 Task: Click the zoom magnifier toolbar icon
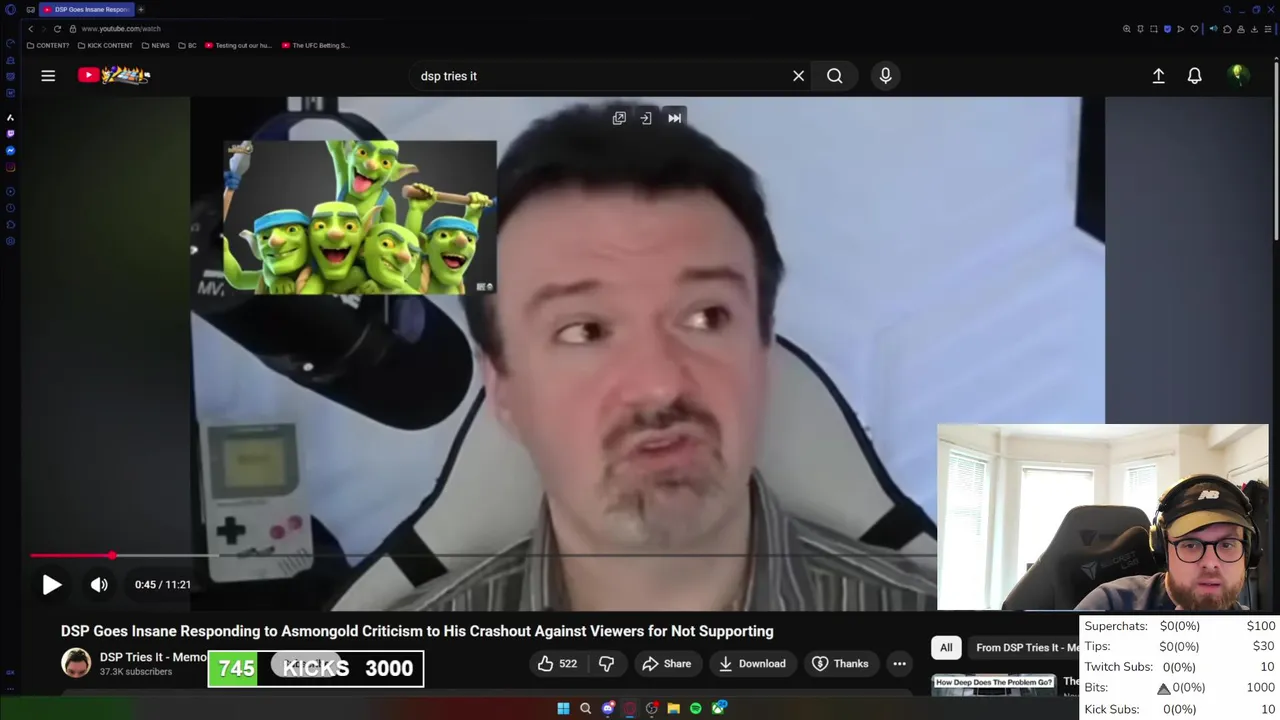coord(1127,29)
